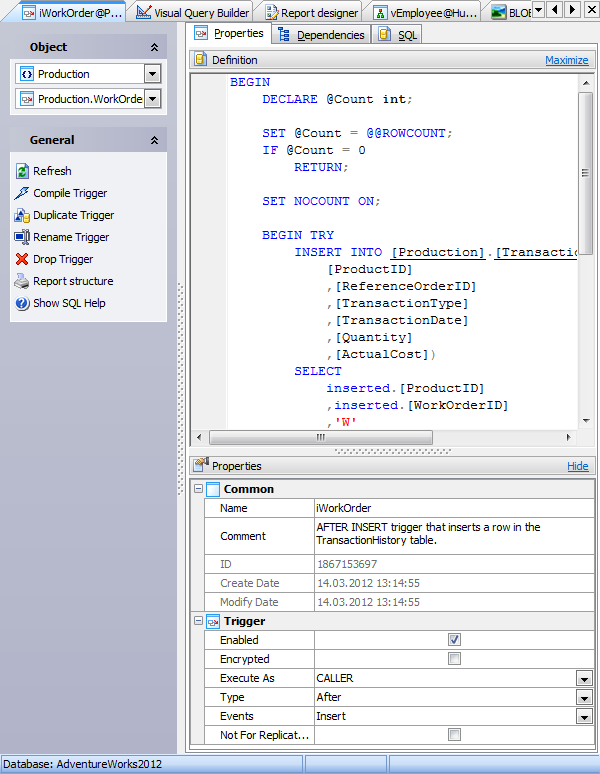
Task: Click the Properties panel header icon
Action: tap(201, 465)
